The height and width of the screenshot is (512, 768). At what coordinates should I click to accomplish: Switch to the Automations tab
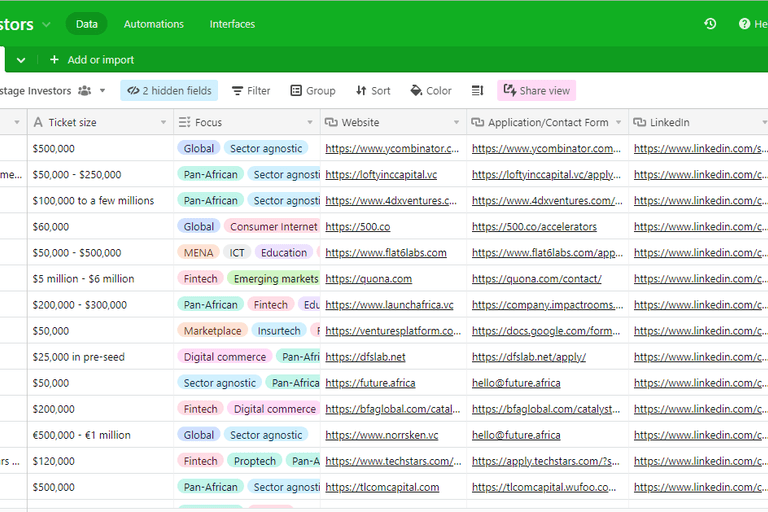point(153,24)
